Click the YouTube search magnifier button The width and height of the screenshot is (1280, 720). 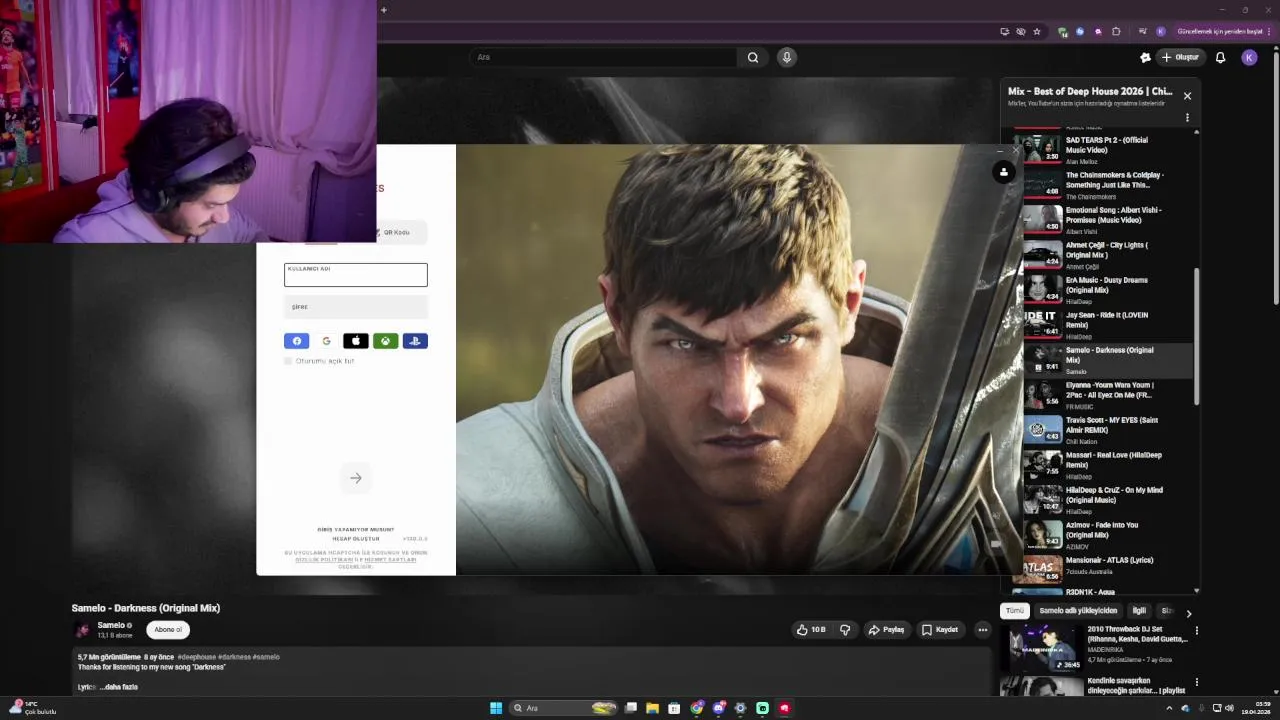(753, 57)
